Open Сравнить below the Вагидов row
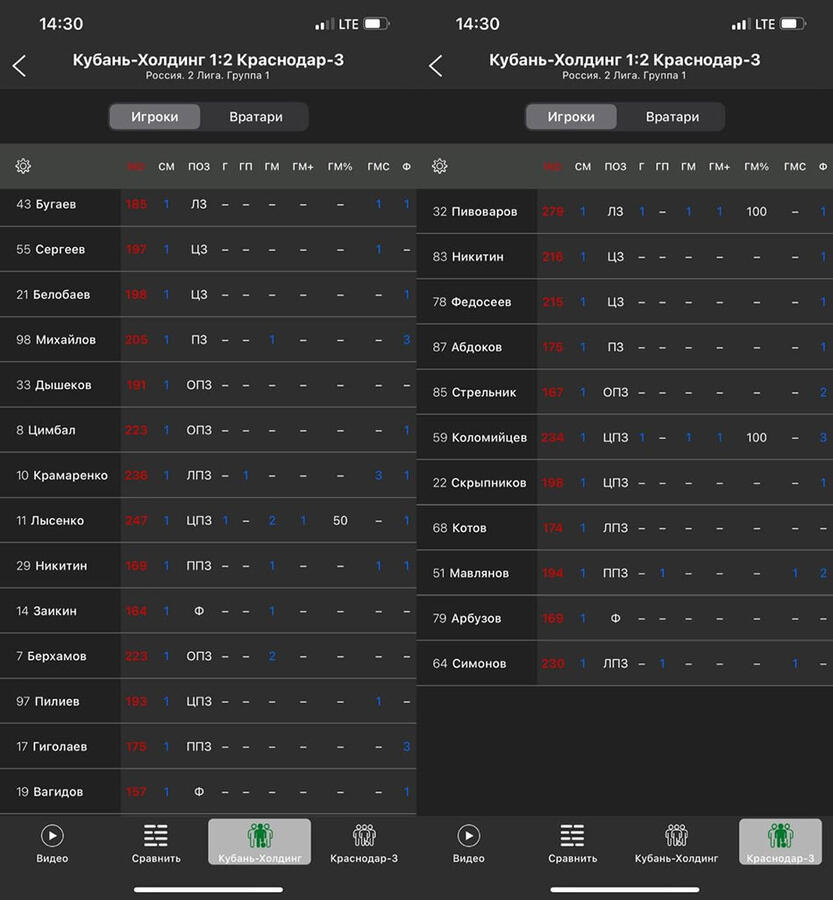Screen dimensions: 833x900 (156, 843)
